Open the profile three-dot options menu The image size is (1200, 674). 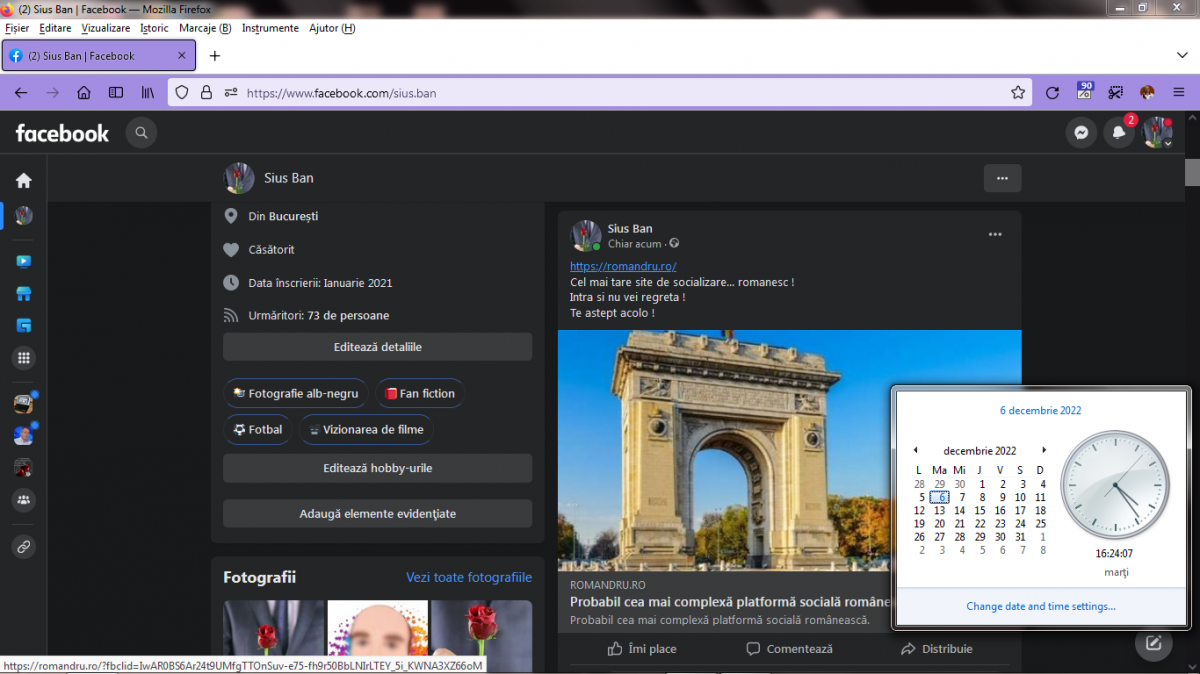click(x=1002, y=178)
